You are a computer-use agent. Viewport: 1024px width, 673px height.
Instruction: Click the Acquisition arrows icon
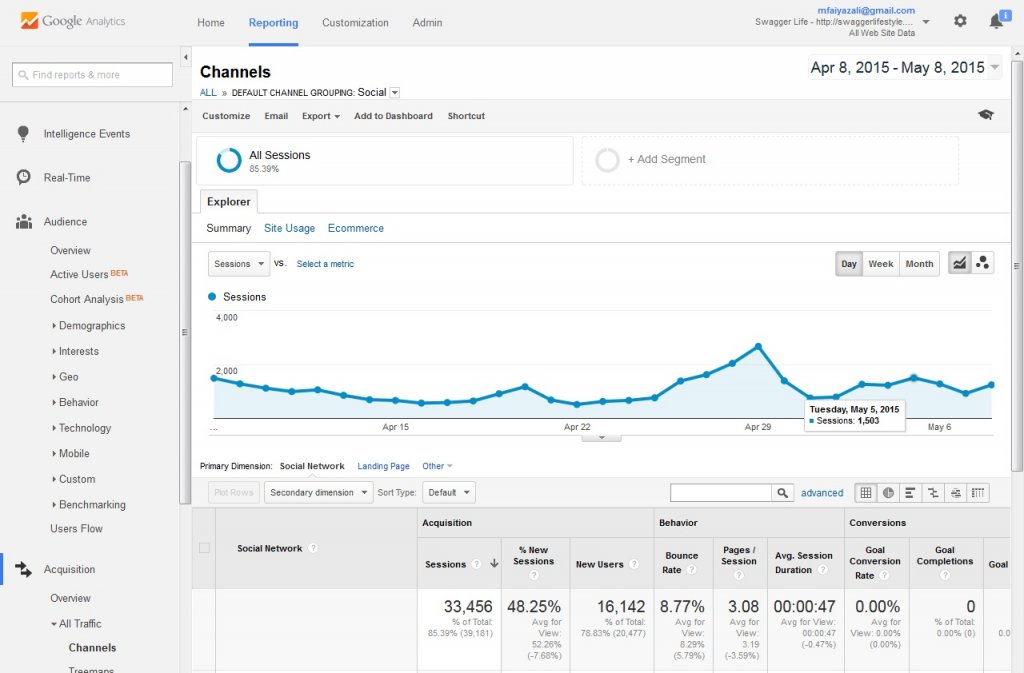pyautogui.click(x=24, y=569)
